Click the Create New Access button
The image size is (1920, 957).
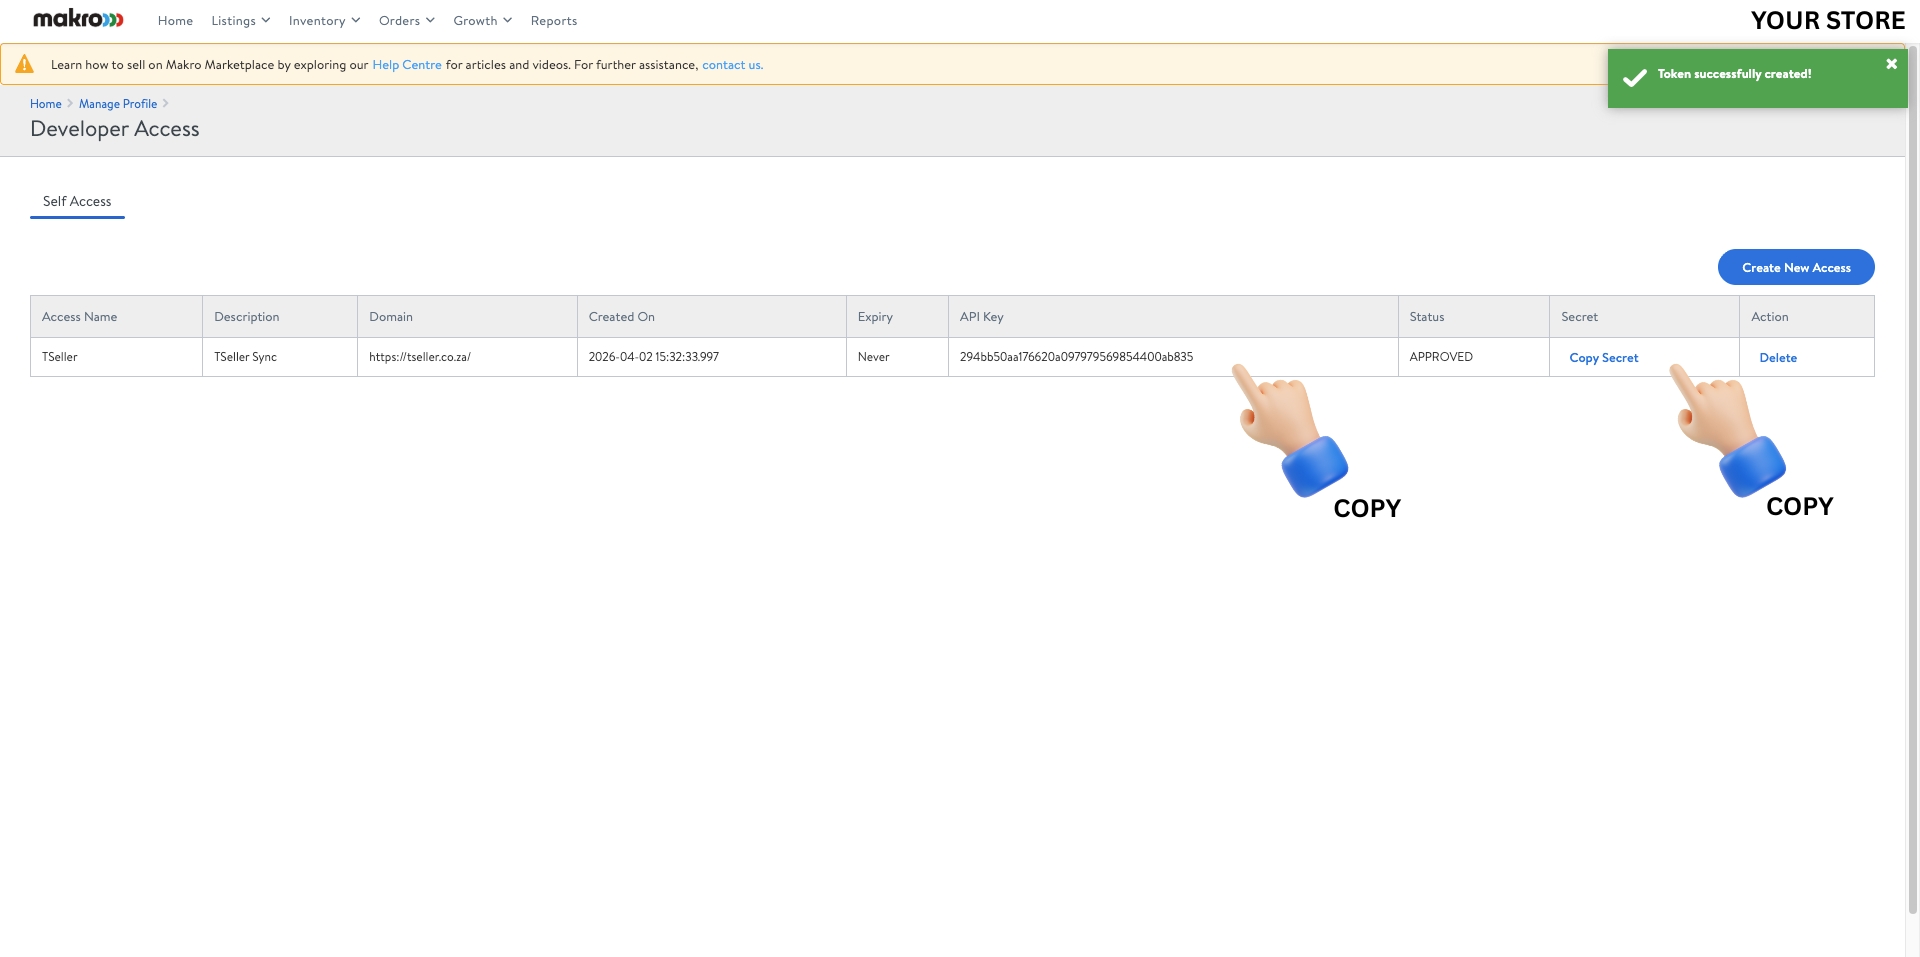[x=1795, y=267]
